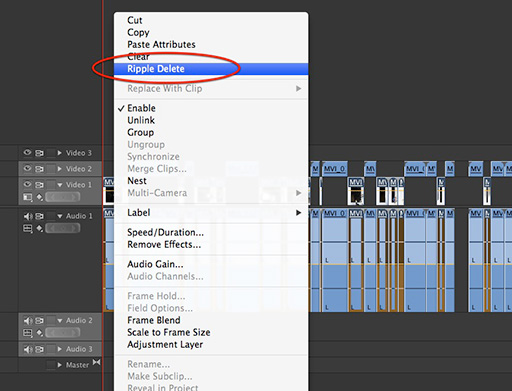Expand the Master track triangle

pos(59,365)
